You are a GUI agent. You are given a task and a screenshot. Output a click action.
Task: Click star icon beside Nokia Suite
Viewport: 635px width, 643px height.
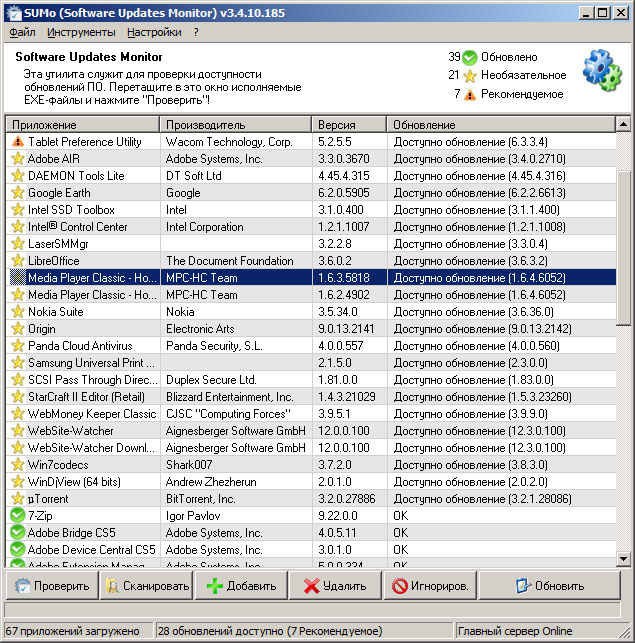click(18, 312)
